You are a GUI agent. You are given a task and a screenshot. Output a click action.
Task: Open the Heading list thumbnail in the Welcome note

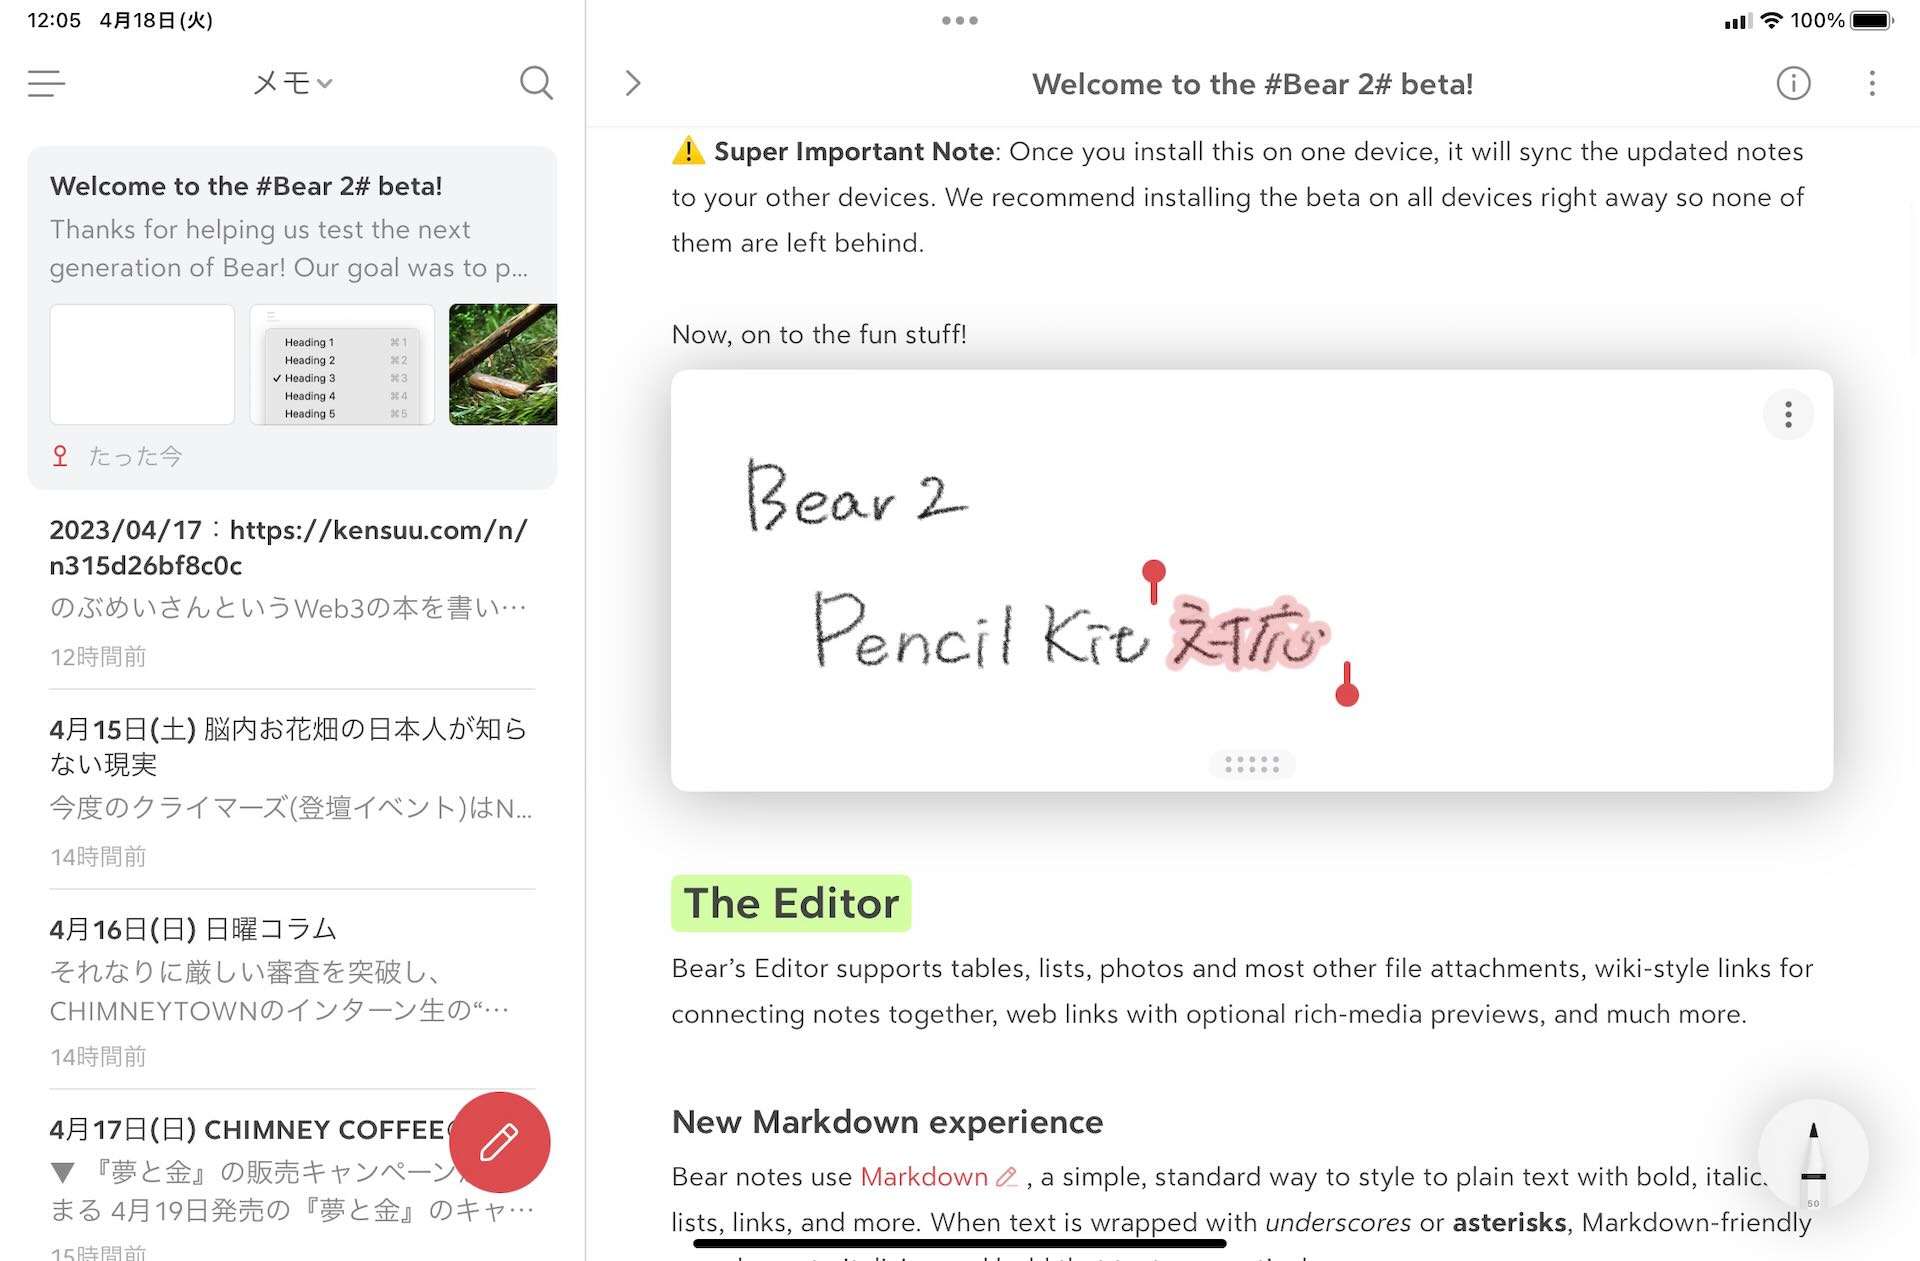pyautogui.click(x=342, y=365)
